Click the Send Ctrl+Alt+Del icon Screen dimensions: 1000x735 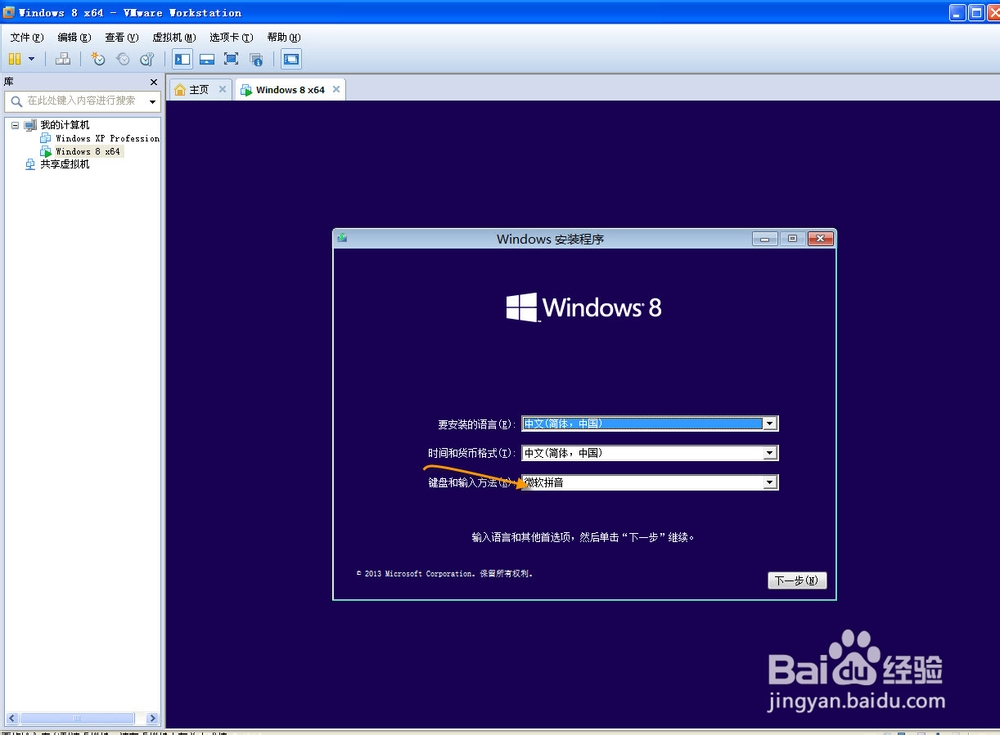[x=62, y=59]
